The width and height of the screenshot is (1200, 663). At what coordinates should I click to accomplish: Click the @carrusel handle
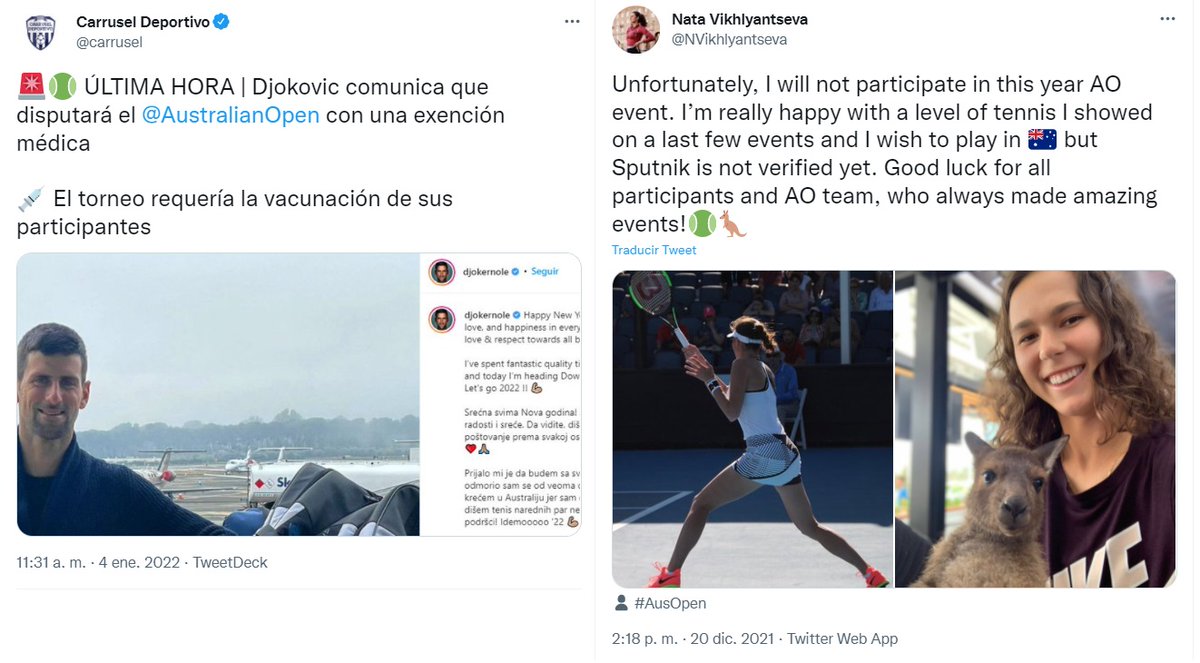109,42
